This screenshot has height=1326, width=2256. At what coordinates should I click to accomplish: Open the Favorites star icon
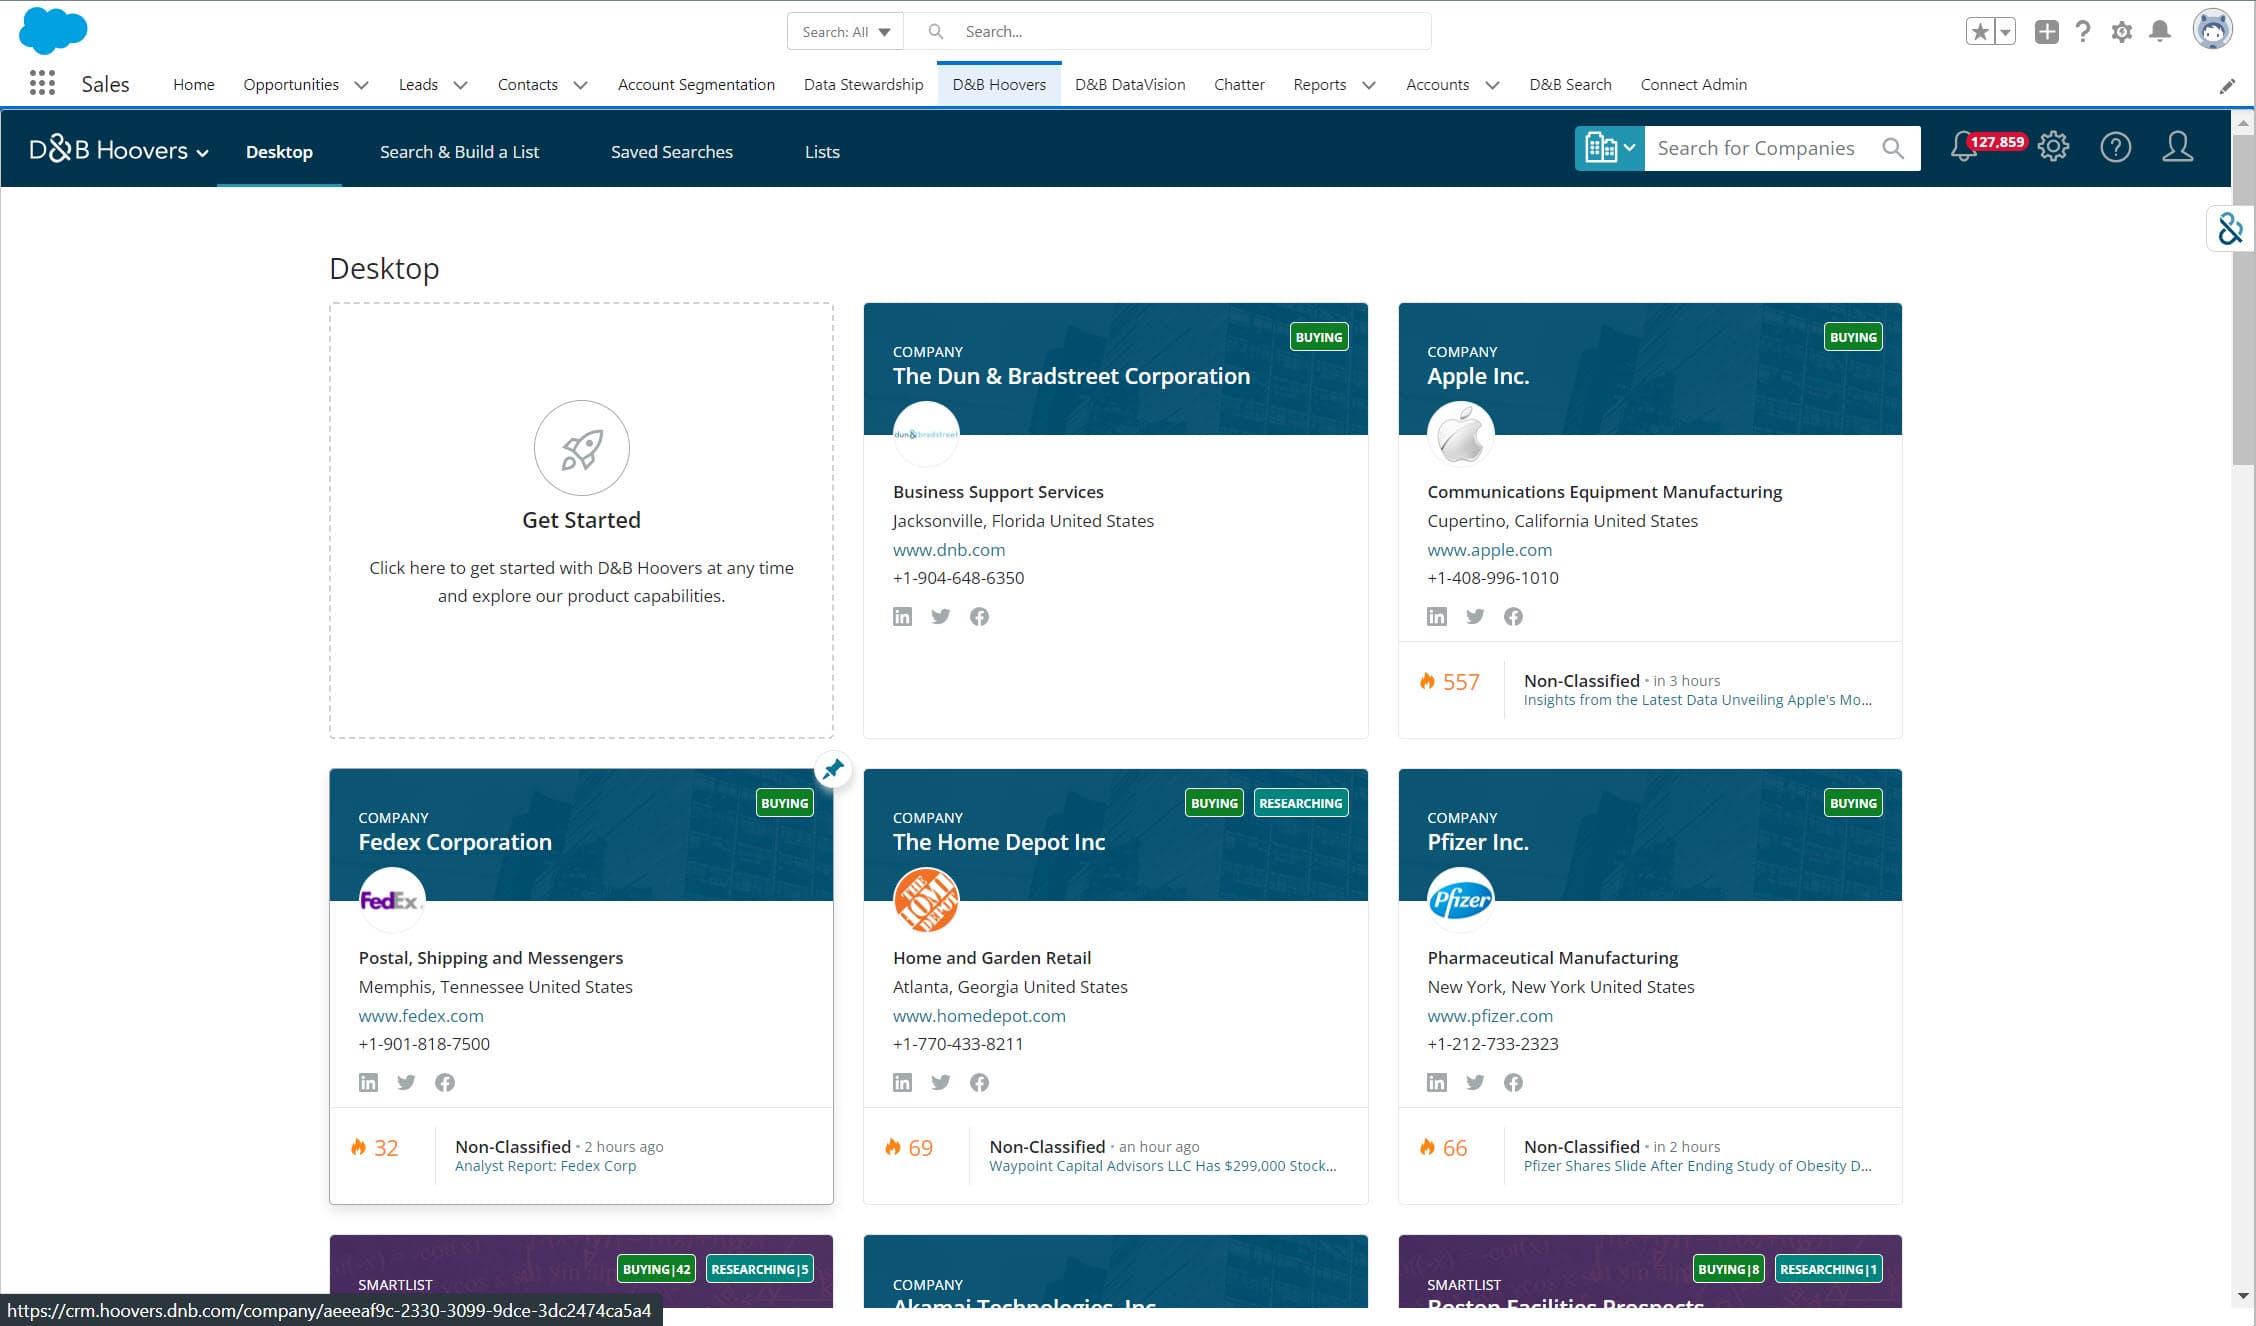(x=1980, y=32)
